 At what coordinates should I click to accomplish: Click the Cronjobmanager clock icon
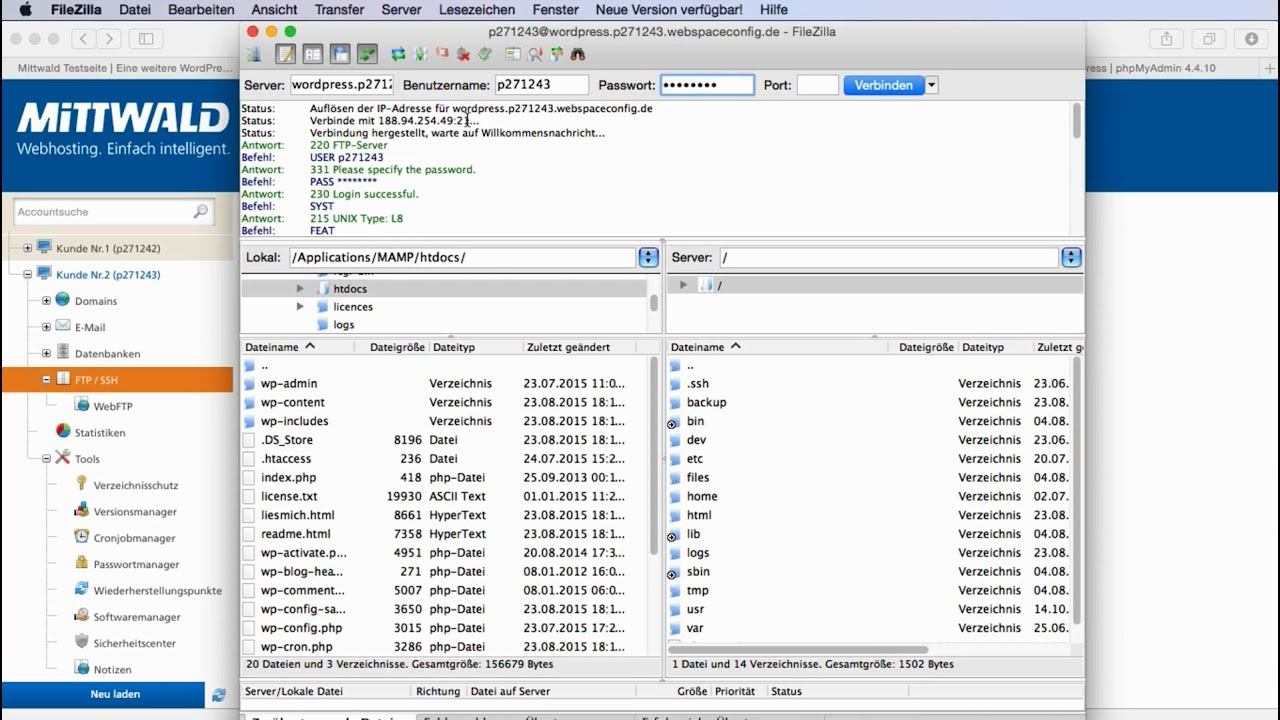[x=82, y=537]
